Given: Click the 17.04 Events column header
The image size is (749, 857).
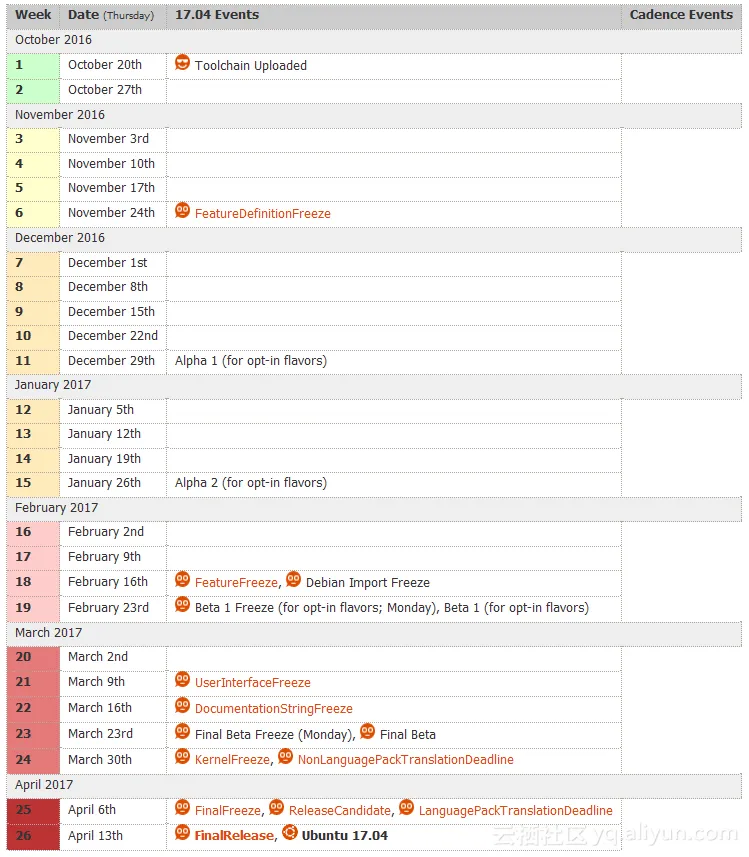Looking at the screenshot, I should pos(217,15).
